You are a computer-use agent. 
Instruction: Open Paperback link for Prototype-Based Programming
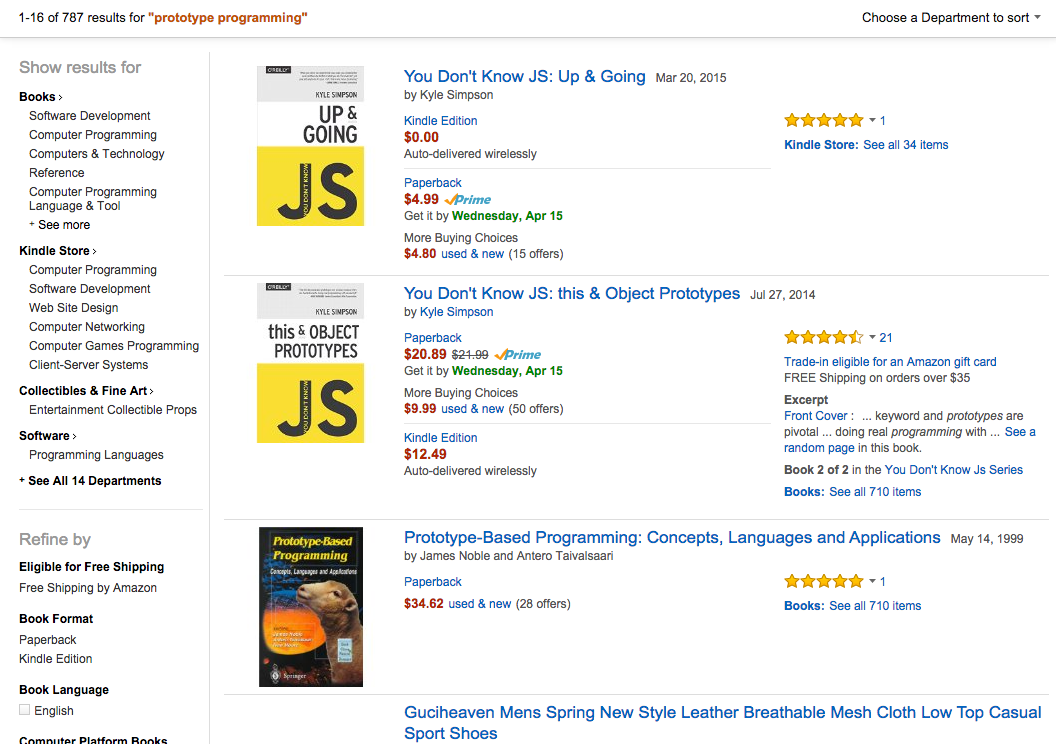tap(433, 582)
